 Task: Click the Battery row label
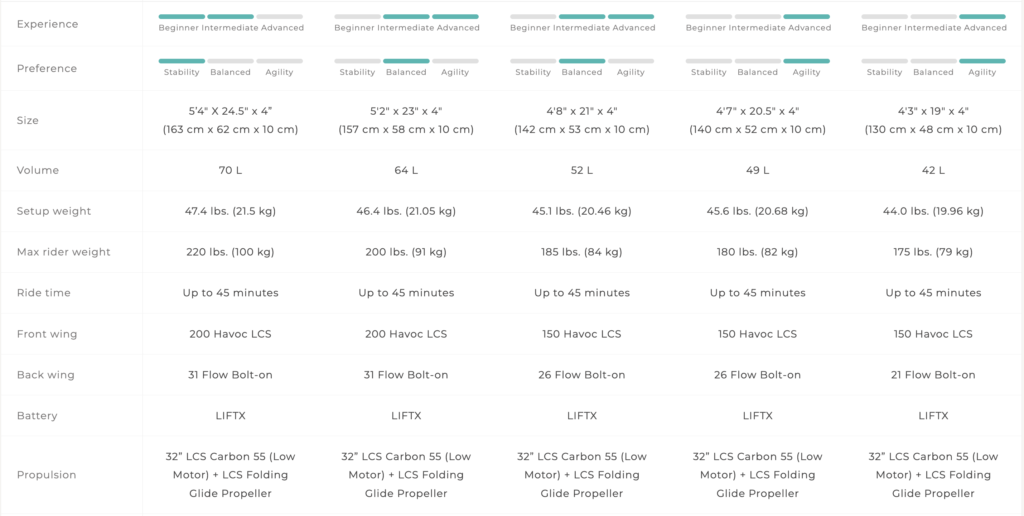tap(37, 416)
